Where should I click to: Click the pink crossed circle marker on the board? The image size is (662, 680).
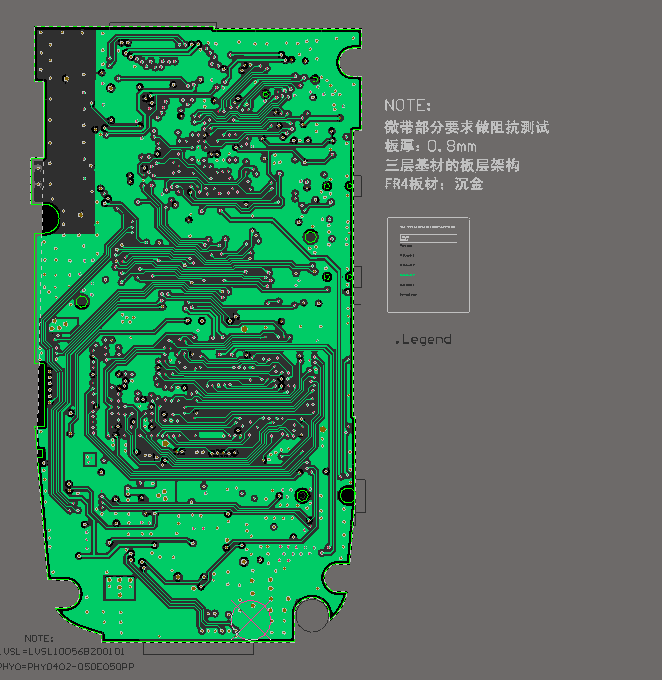click(251, 620)
